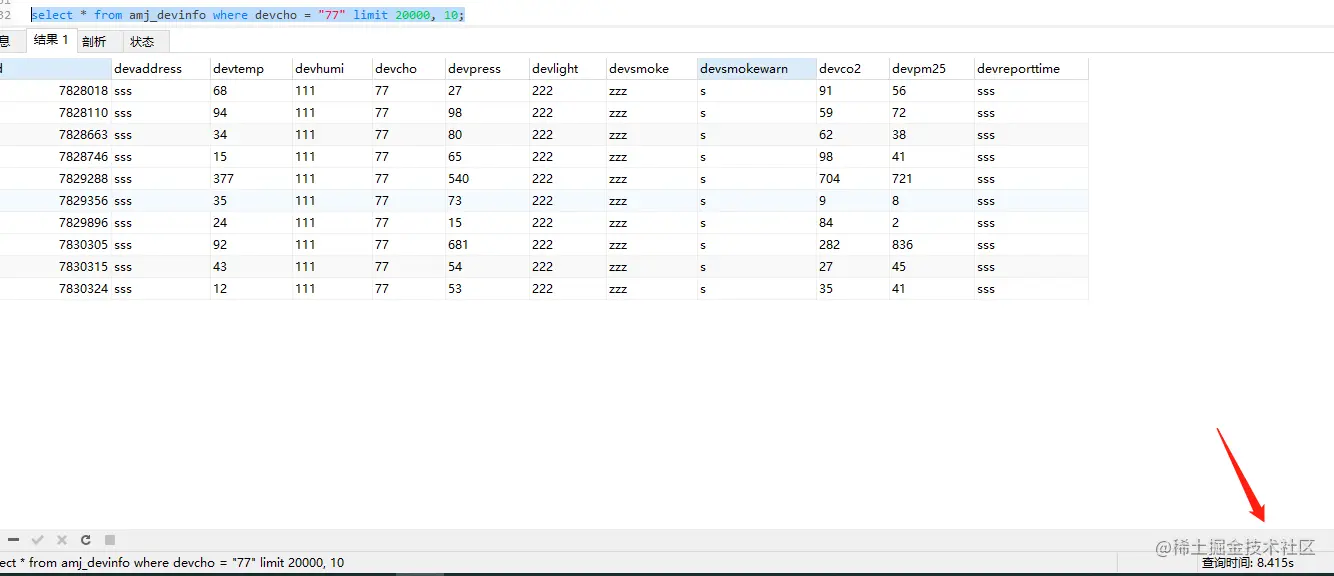Click the devreporttime column header

[1031, 69]
